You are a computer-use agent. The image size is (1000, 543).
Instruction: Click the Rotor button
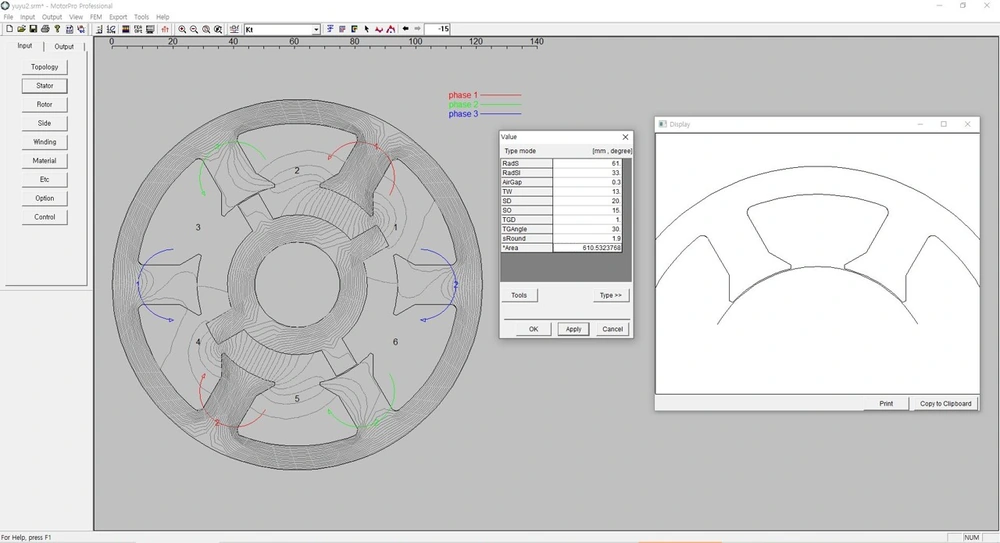point(45,105)
